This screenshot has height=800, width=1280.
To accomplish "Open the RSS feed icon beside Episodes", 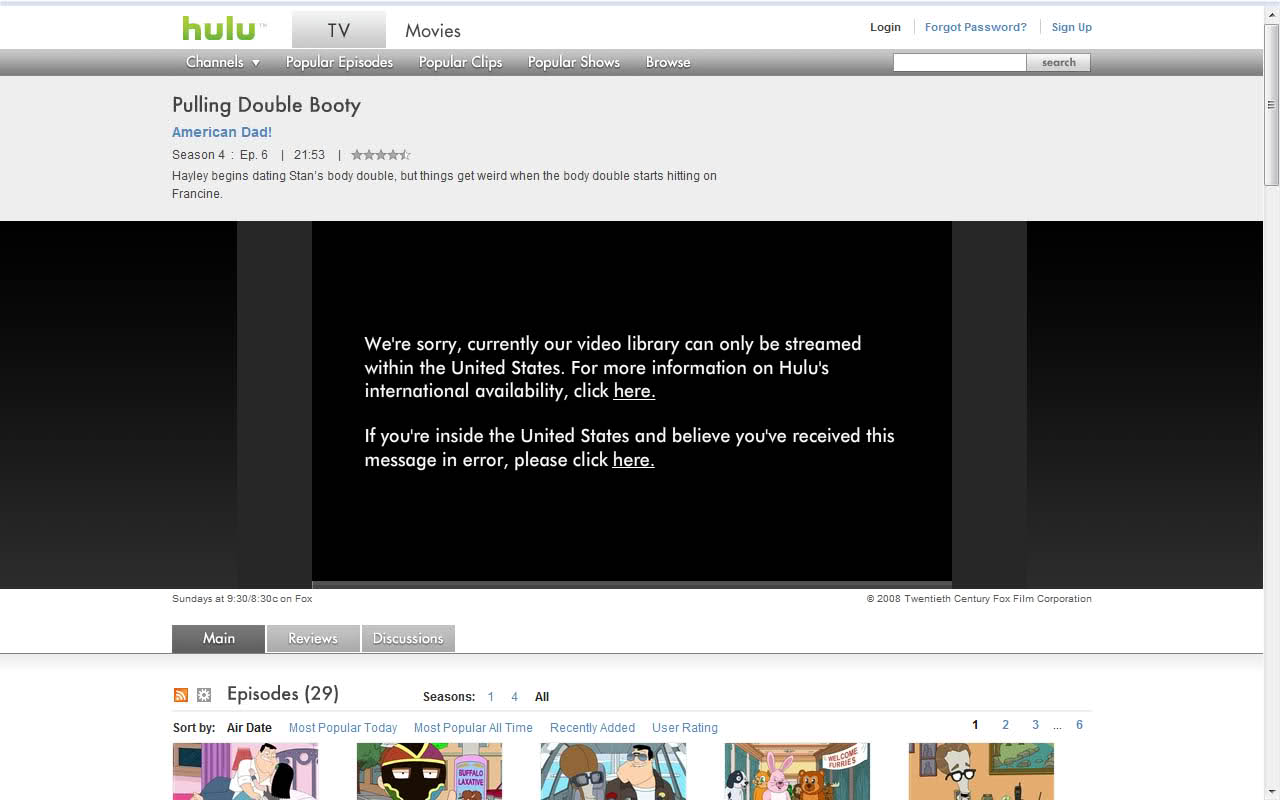I will click(181, 695).
